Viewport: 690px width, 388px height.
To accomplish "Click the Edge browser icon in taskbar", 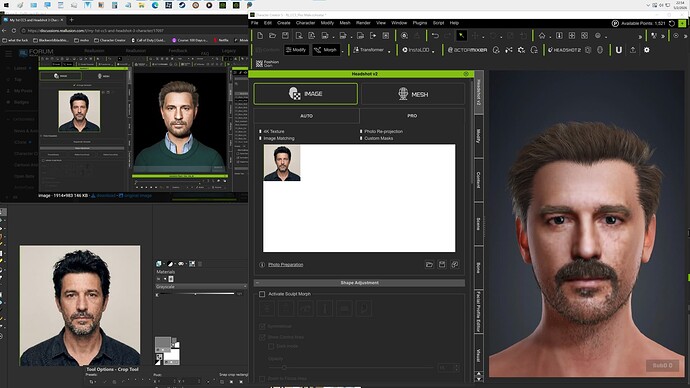I will click(x=155, y=5).
